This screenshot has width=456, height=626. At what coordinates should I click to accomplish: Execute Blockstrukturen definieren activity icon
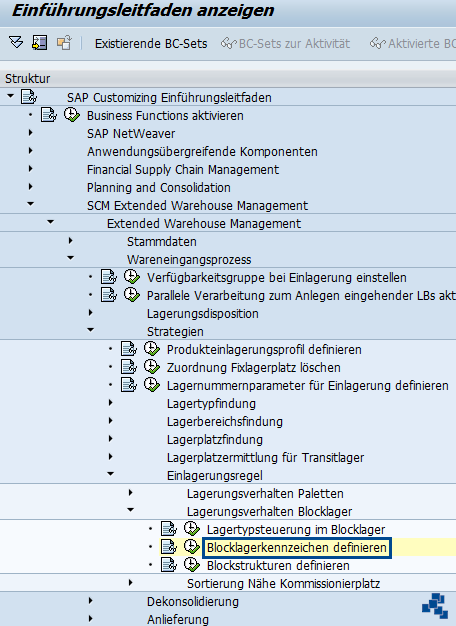[191, 565]
